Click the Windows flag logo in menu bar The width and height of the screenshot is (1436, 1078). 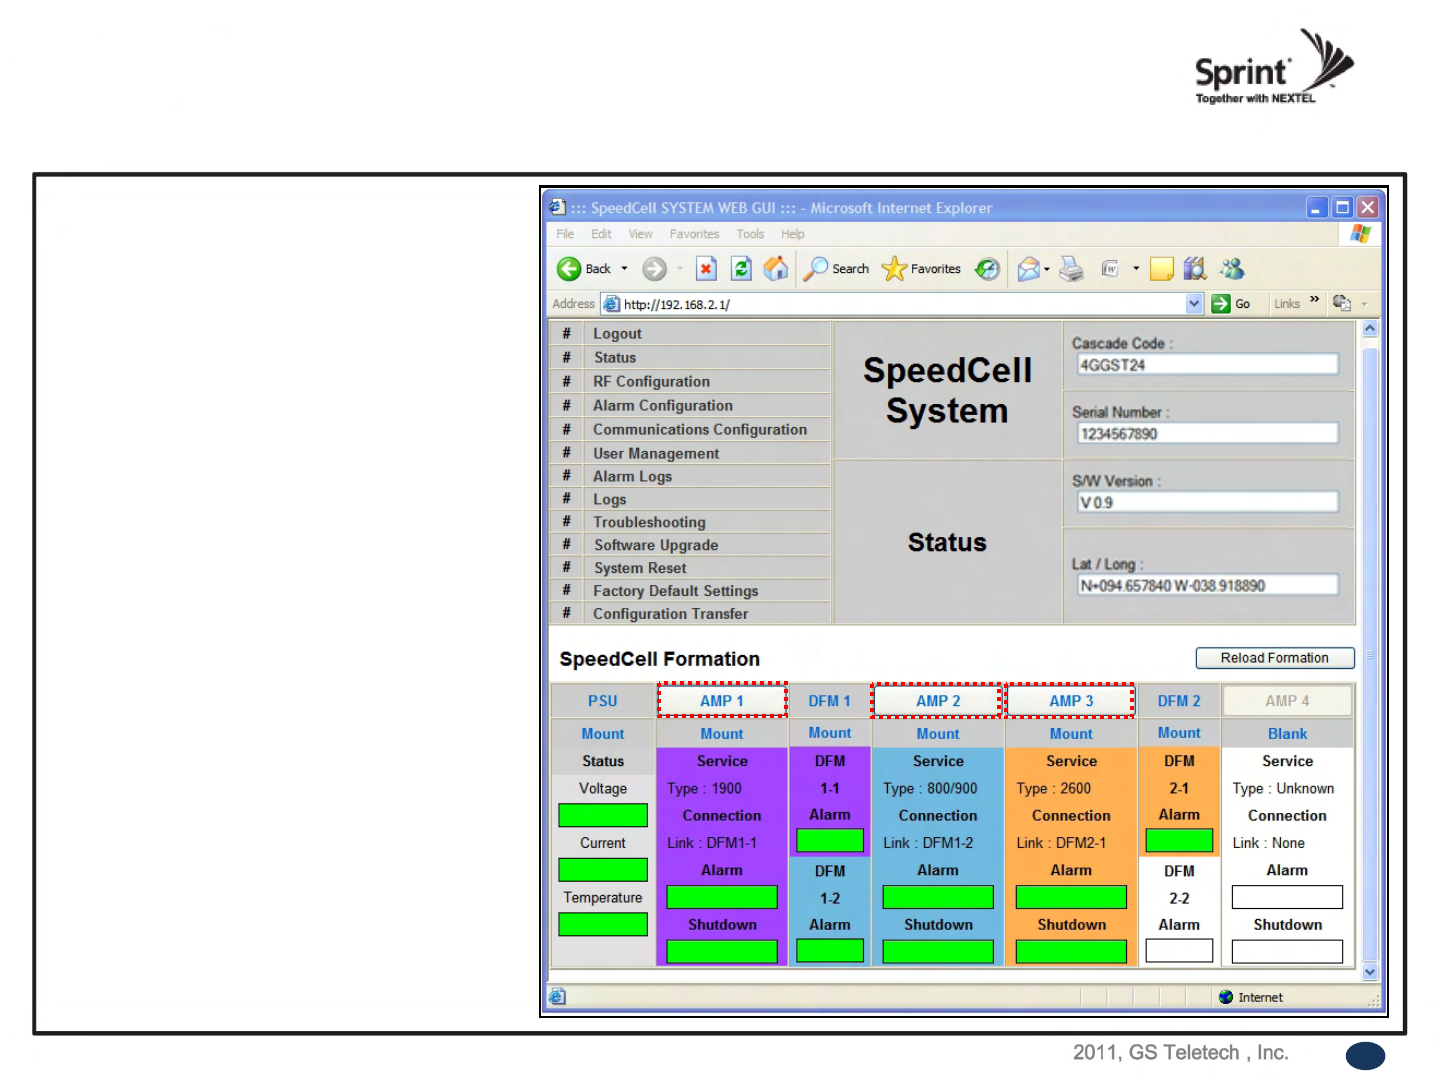click(1360, 234)
